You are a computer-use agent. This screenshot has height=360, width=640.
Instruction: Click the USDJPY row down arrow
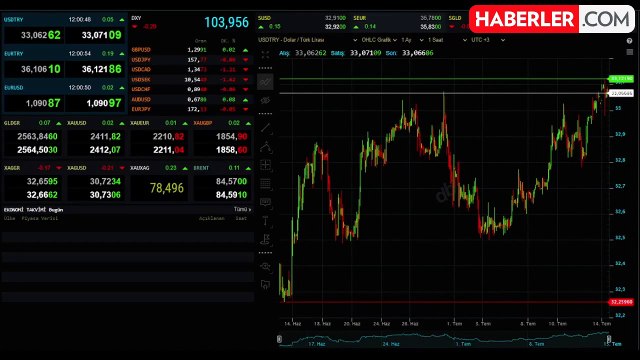[x=245, y=60]
